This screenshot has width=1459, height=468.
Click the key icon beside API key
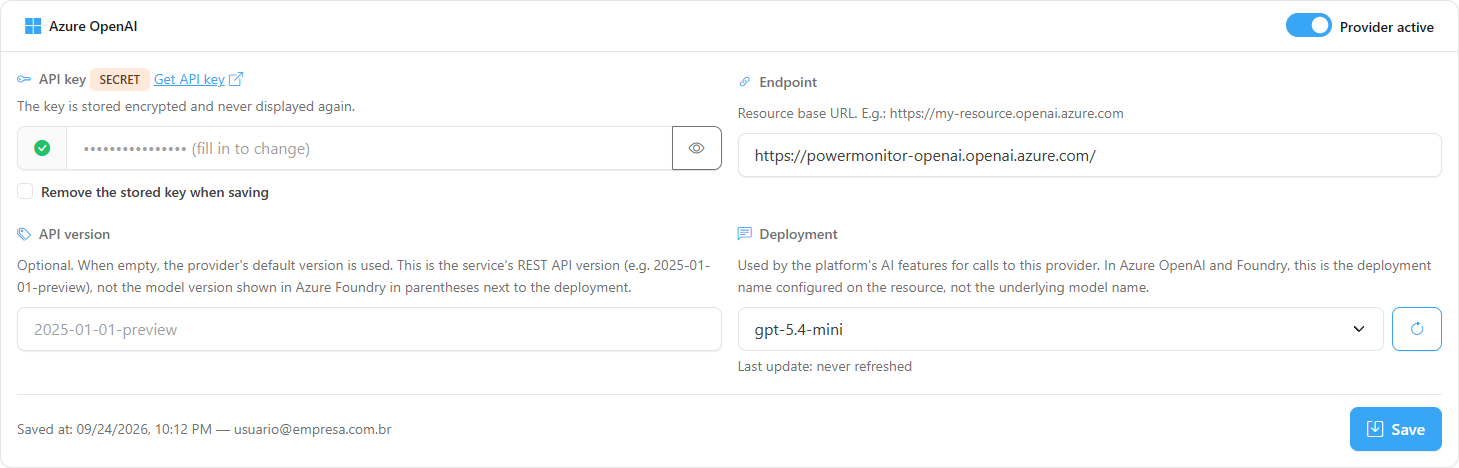pyautogui.click(x=25, y=79)
